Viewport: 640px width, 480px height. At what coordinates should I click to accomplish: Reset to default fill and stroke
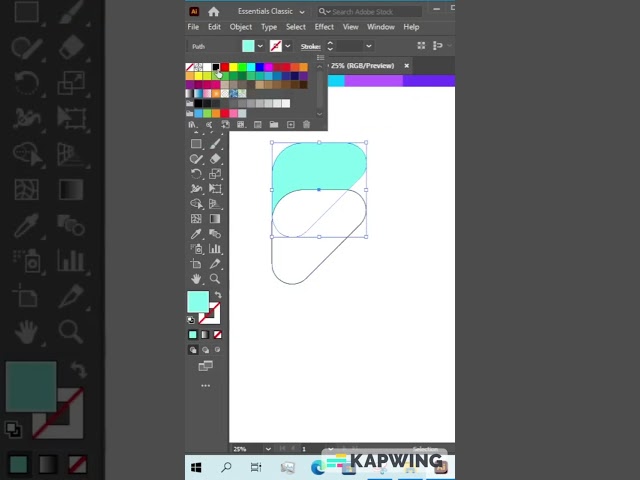coord(191,320)
